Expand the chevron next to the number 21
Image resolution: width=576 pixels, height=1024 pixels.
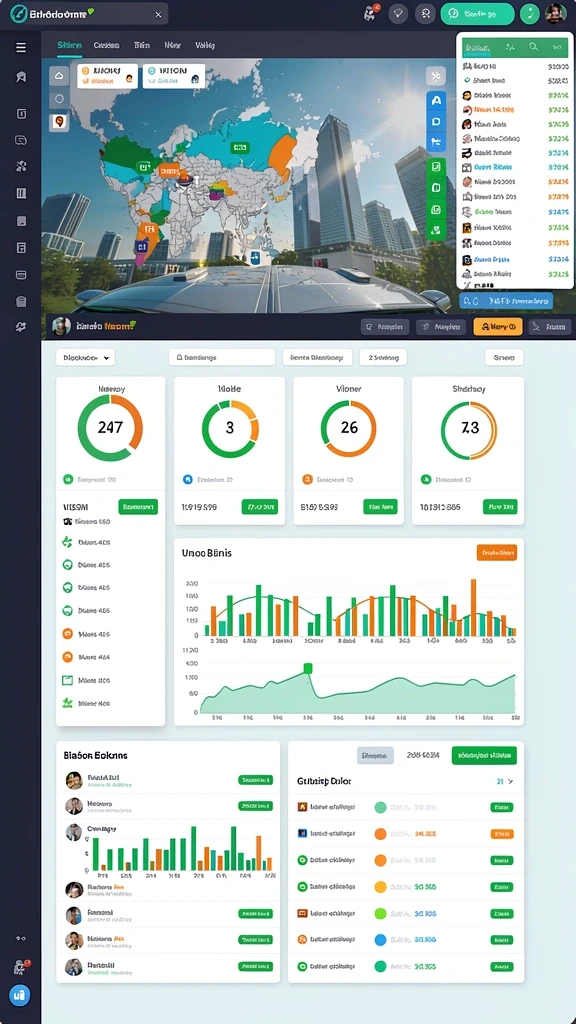[x=511, y=781]
